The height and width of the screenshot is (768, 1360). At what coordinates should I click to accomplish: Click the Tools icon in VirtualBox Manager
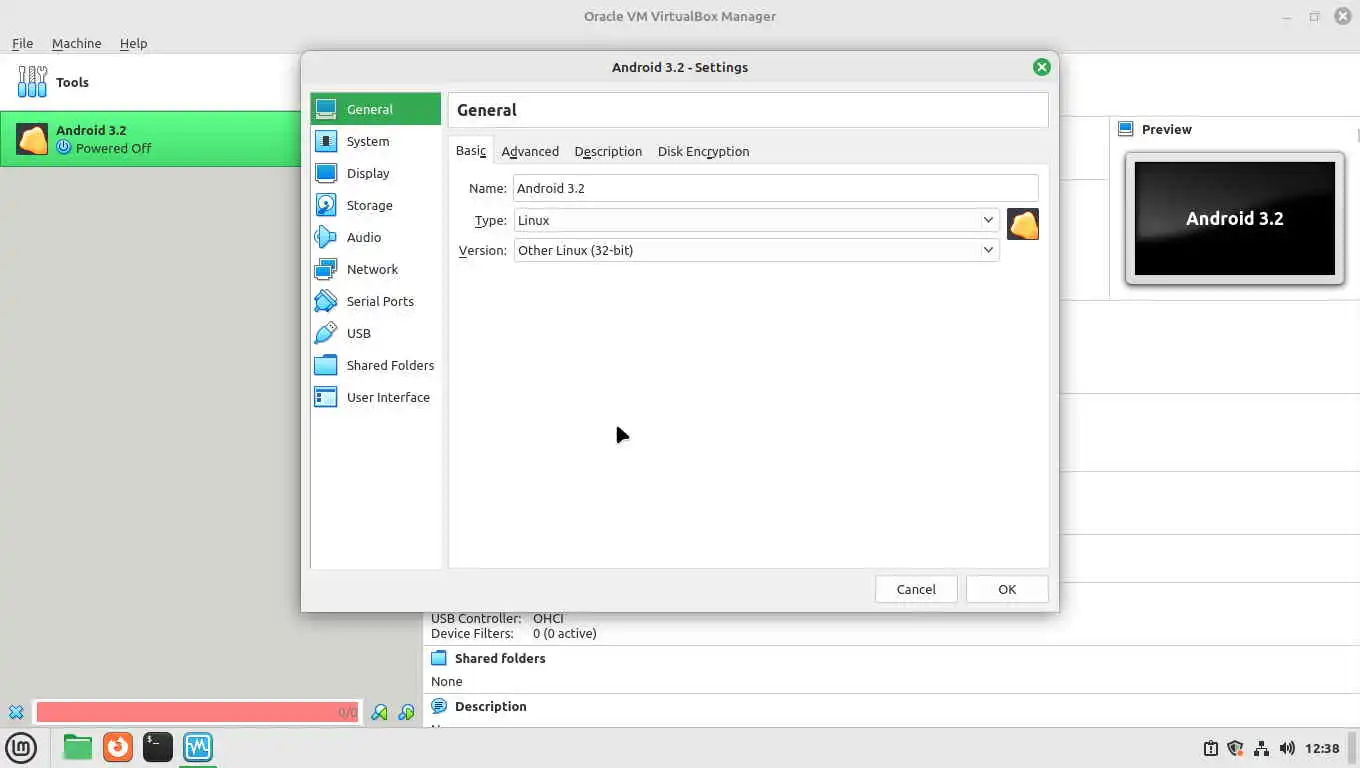point(32,82)
